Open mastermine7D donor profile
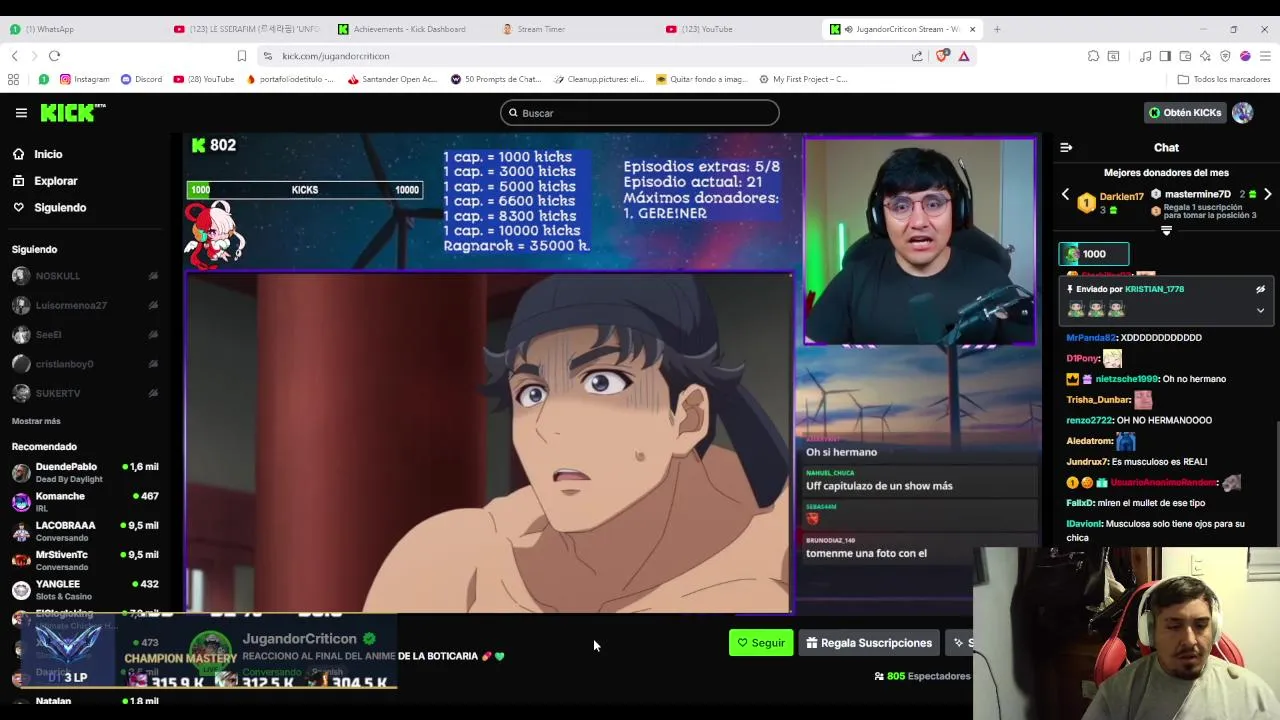The image size is (1280, 720). tap(1197, 194)
